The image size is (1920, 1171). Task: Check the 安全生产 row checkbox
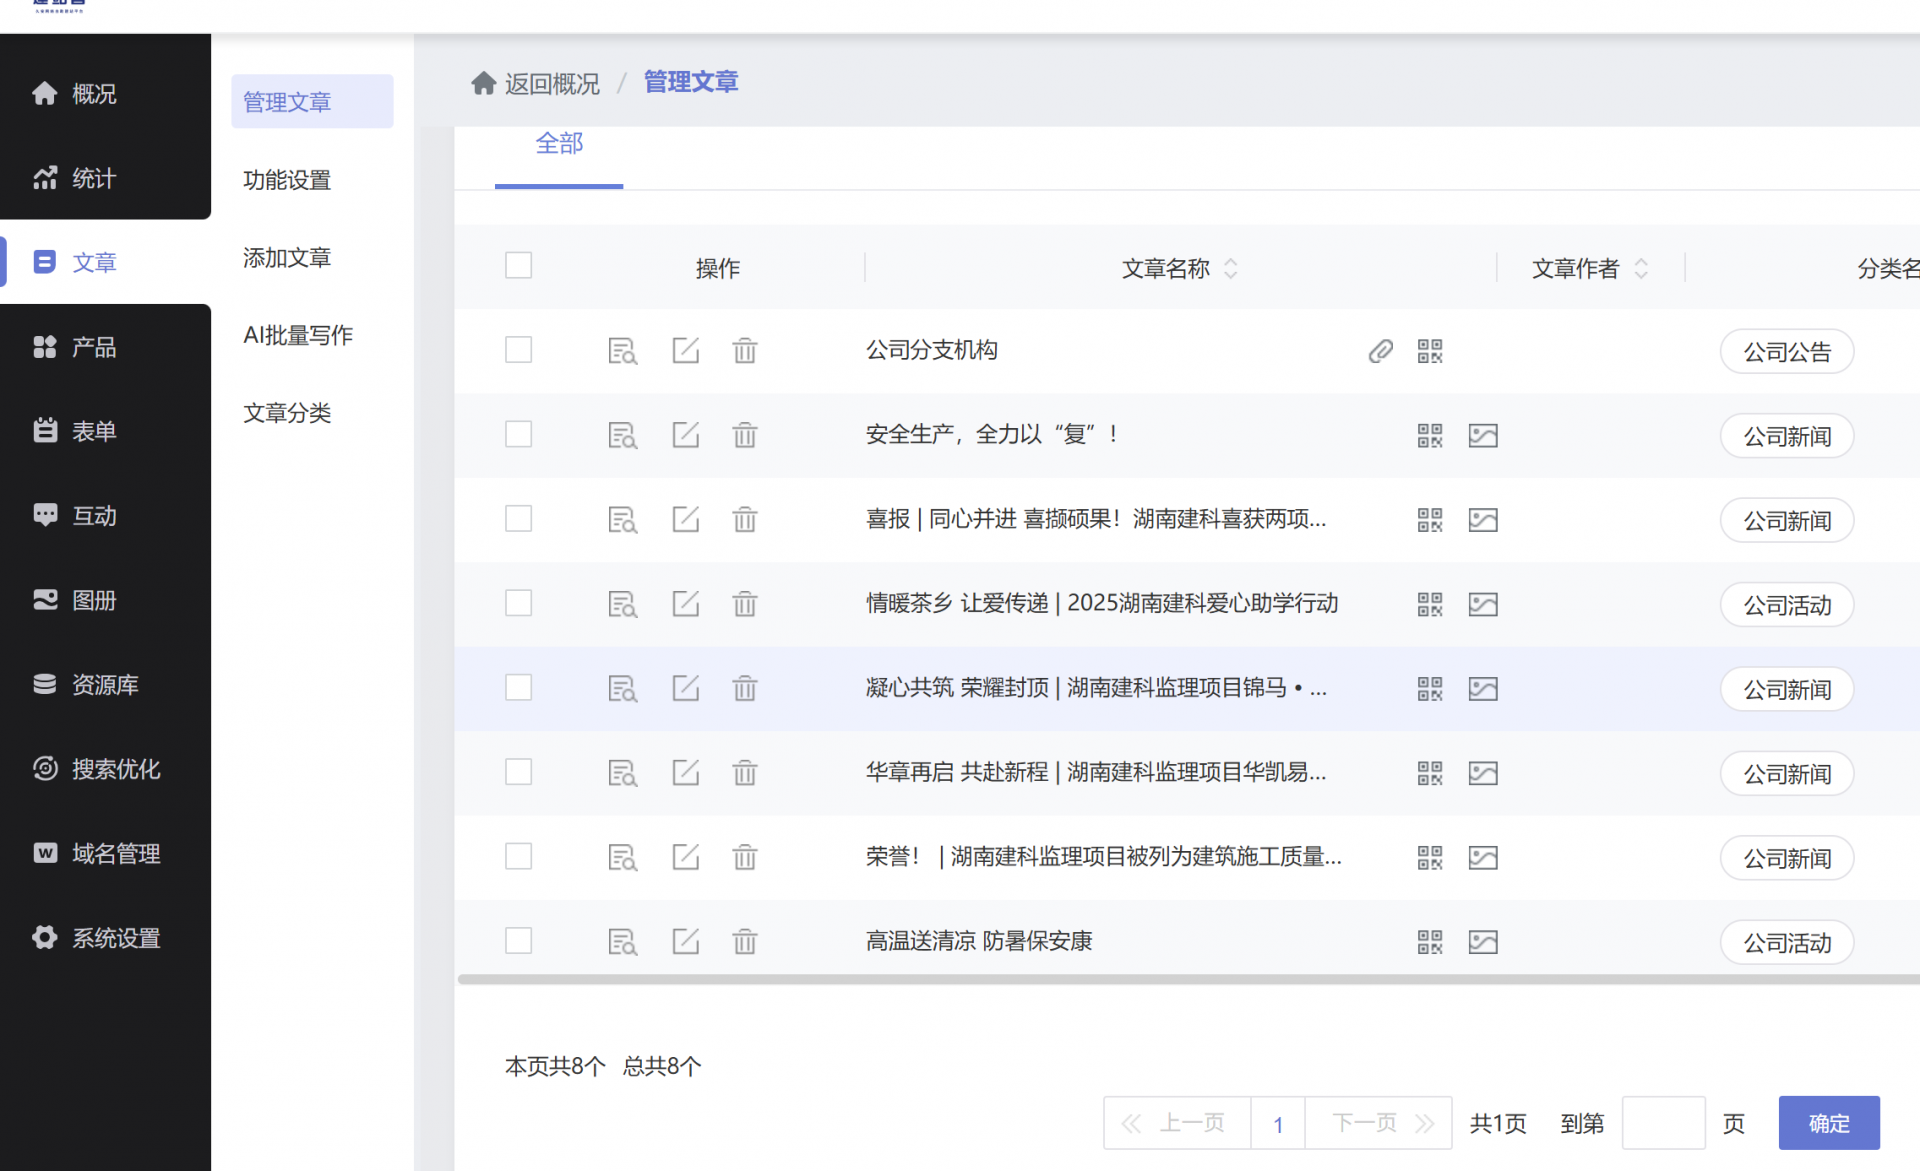click(x=518, y=434)
